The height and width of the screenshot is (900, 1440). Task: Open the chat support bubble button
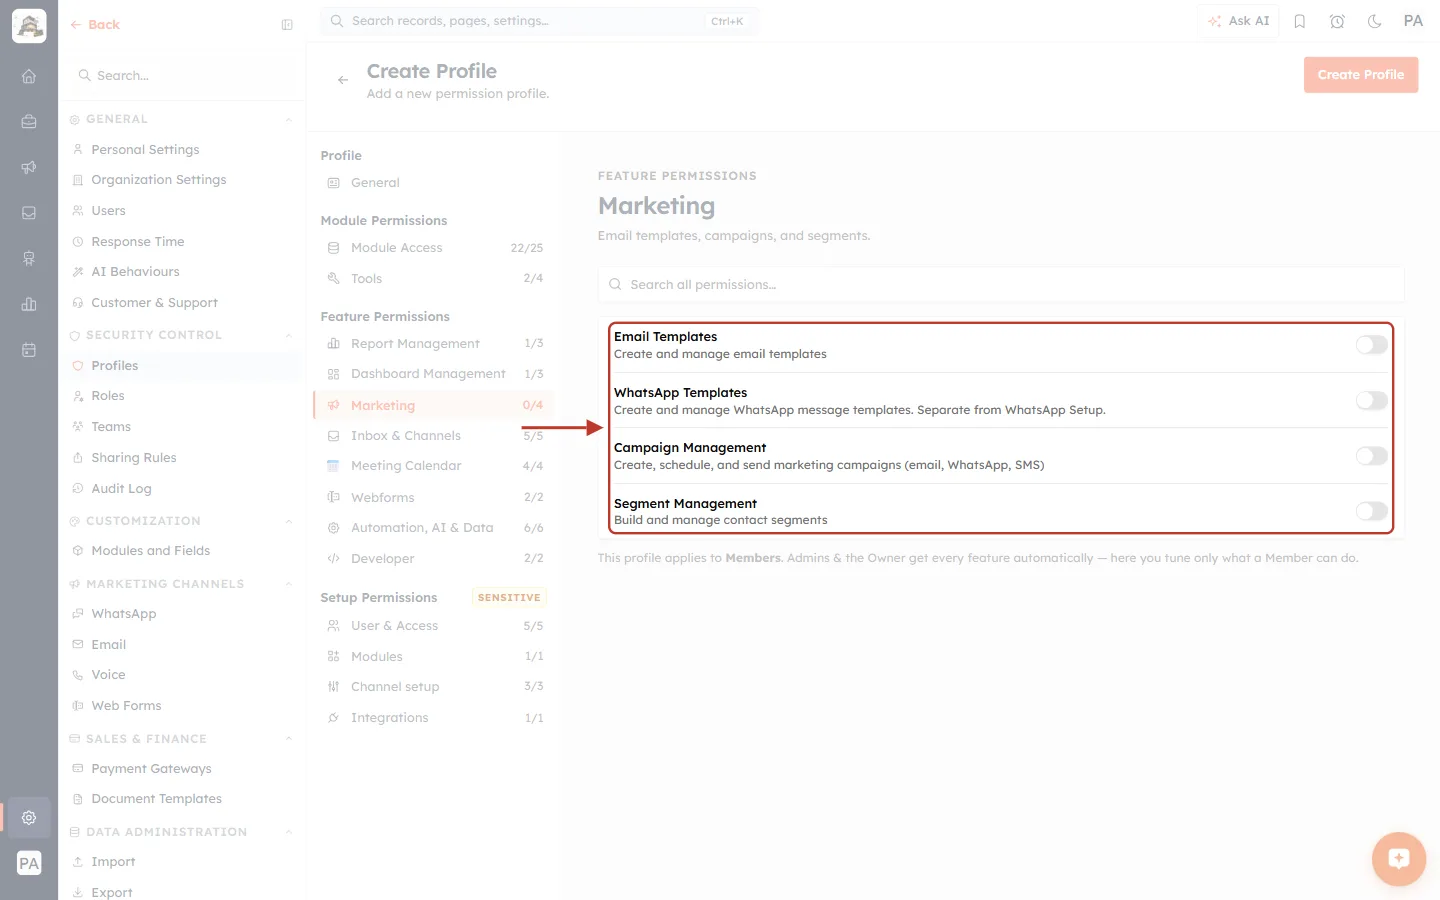pyautogui.click(x=1399, y=859)
